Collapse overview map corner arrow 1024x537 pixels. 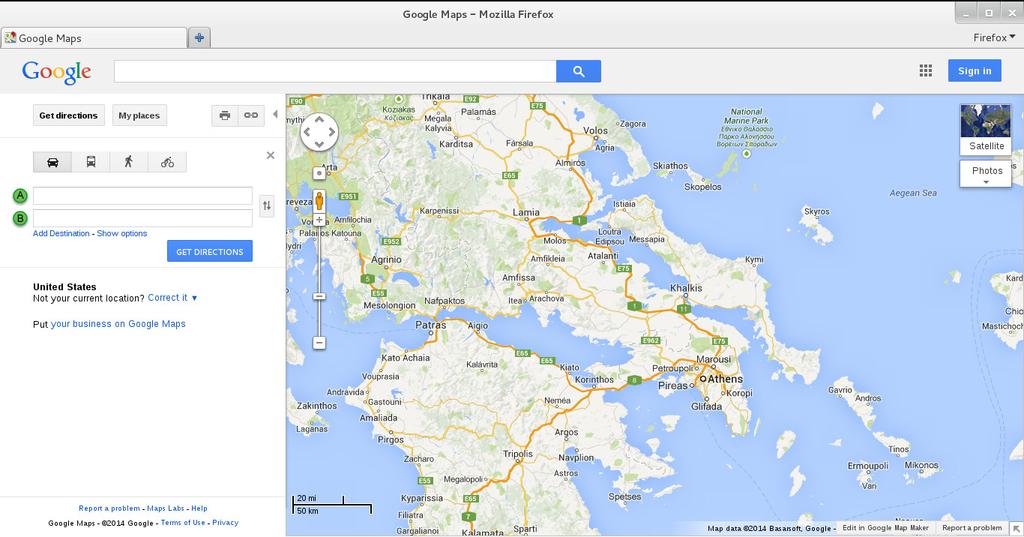(1017, 528)
